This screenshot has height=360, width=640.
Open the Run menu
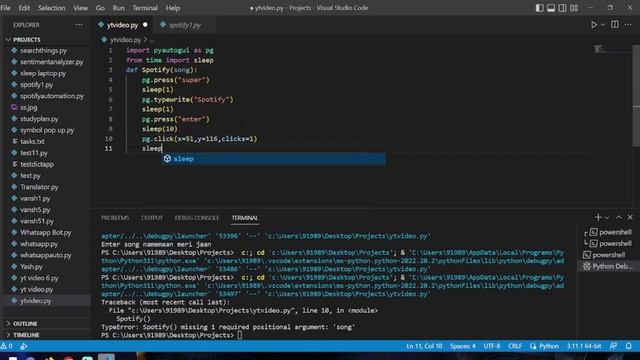point(118,8)
